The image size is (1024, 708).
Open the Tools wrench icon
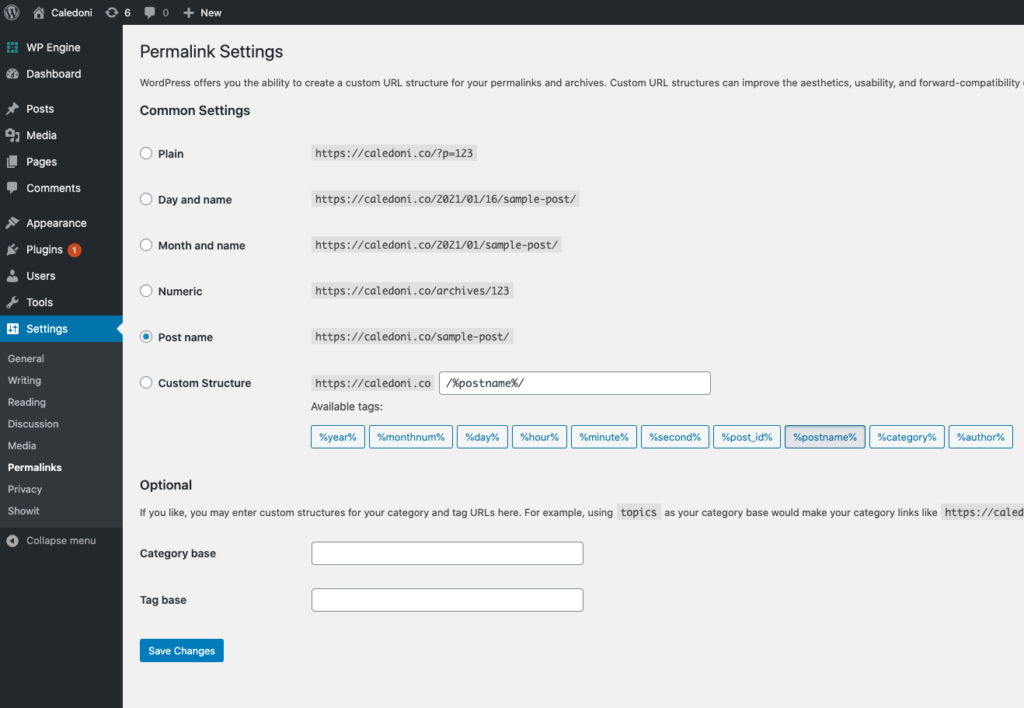[15, 302]
